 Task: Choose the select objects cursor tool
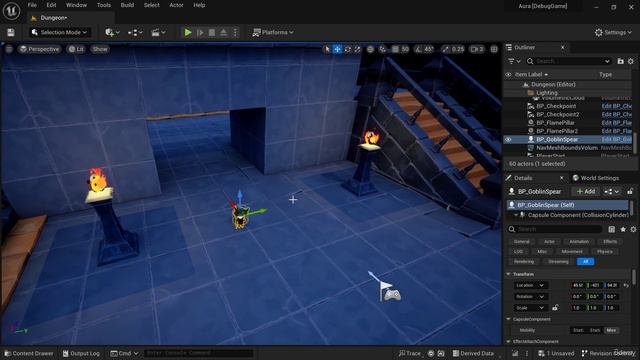click(327, 49)
